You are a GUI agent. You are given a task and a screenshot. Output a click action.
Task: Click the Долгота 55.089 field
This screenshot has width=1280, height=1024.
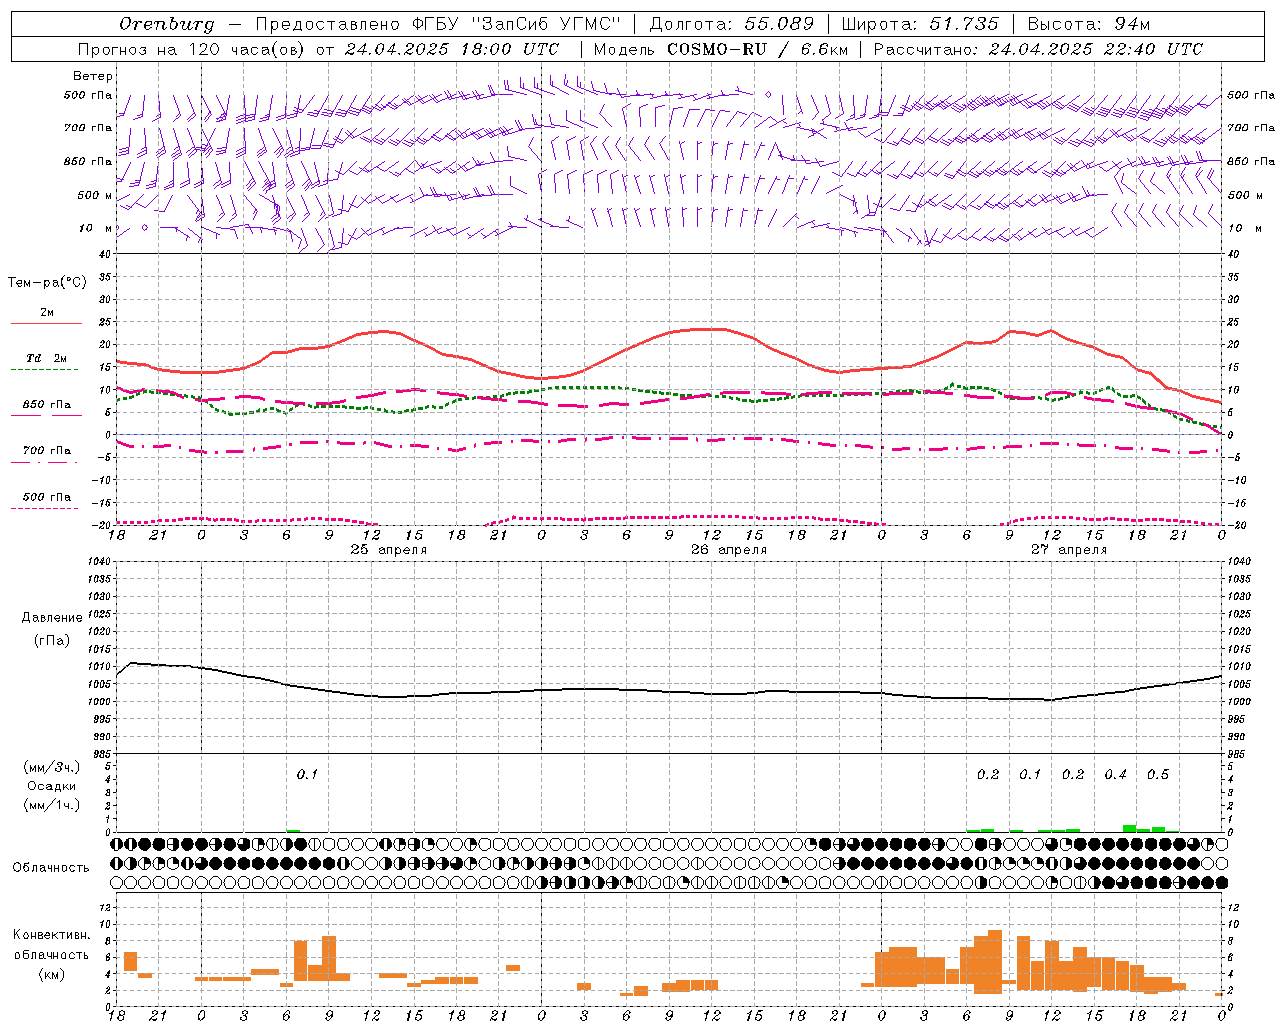pos(731,24)
